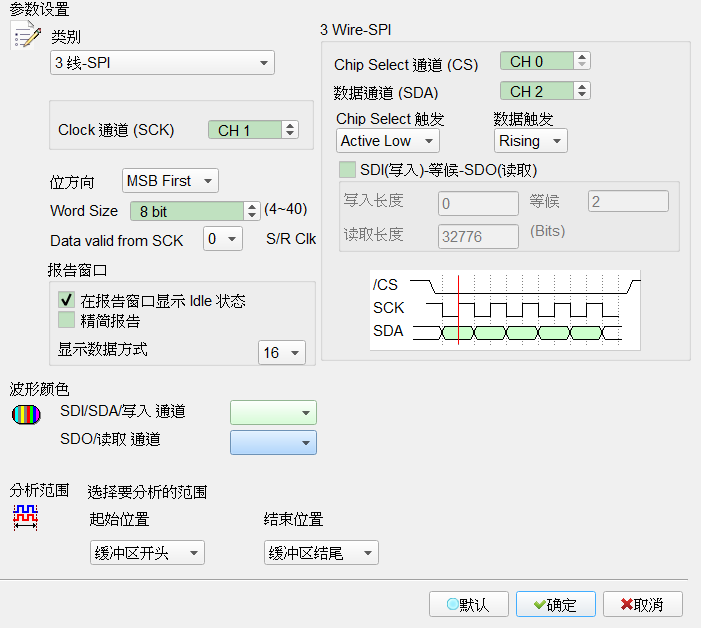Click the red X in 取消 button
Image resolution: width=701 pixels, height=628 pixels.
click(x=627, y=605)
